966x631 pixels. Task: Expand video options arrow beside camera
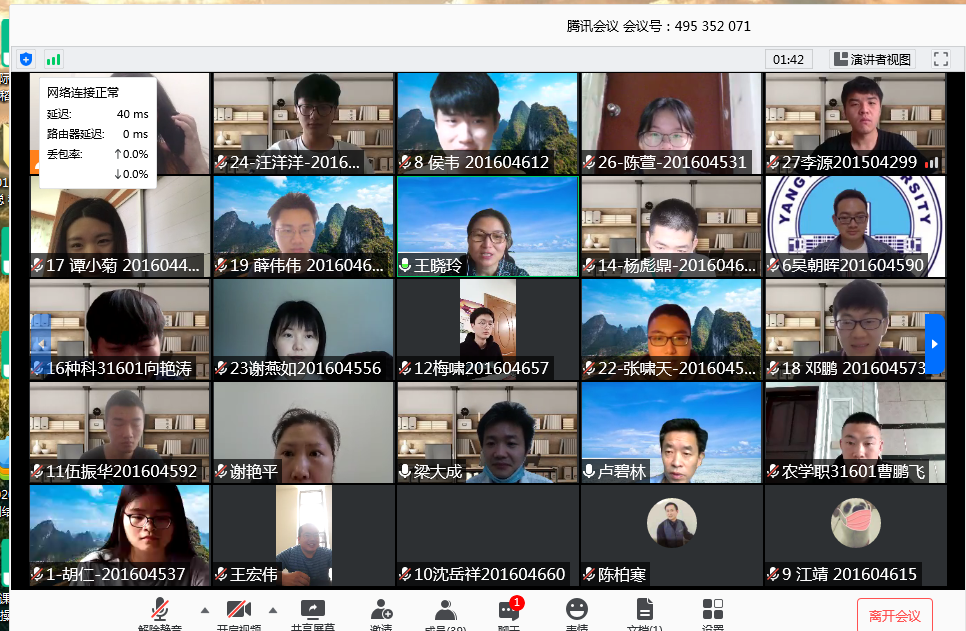(x=273, y=609)
